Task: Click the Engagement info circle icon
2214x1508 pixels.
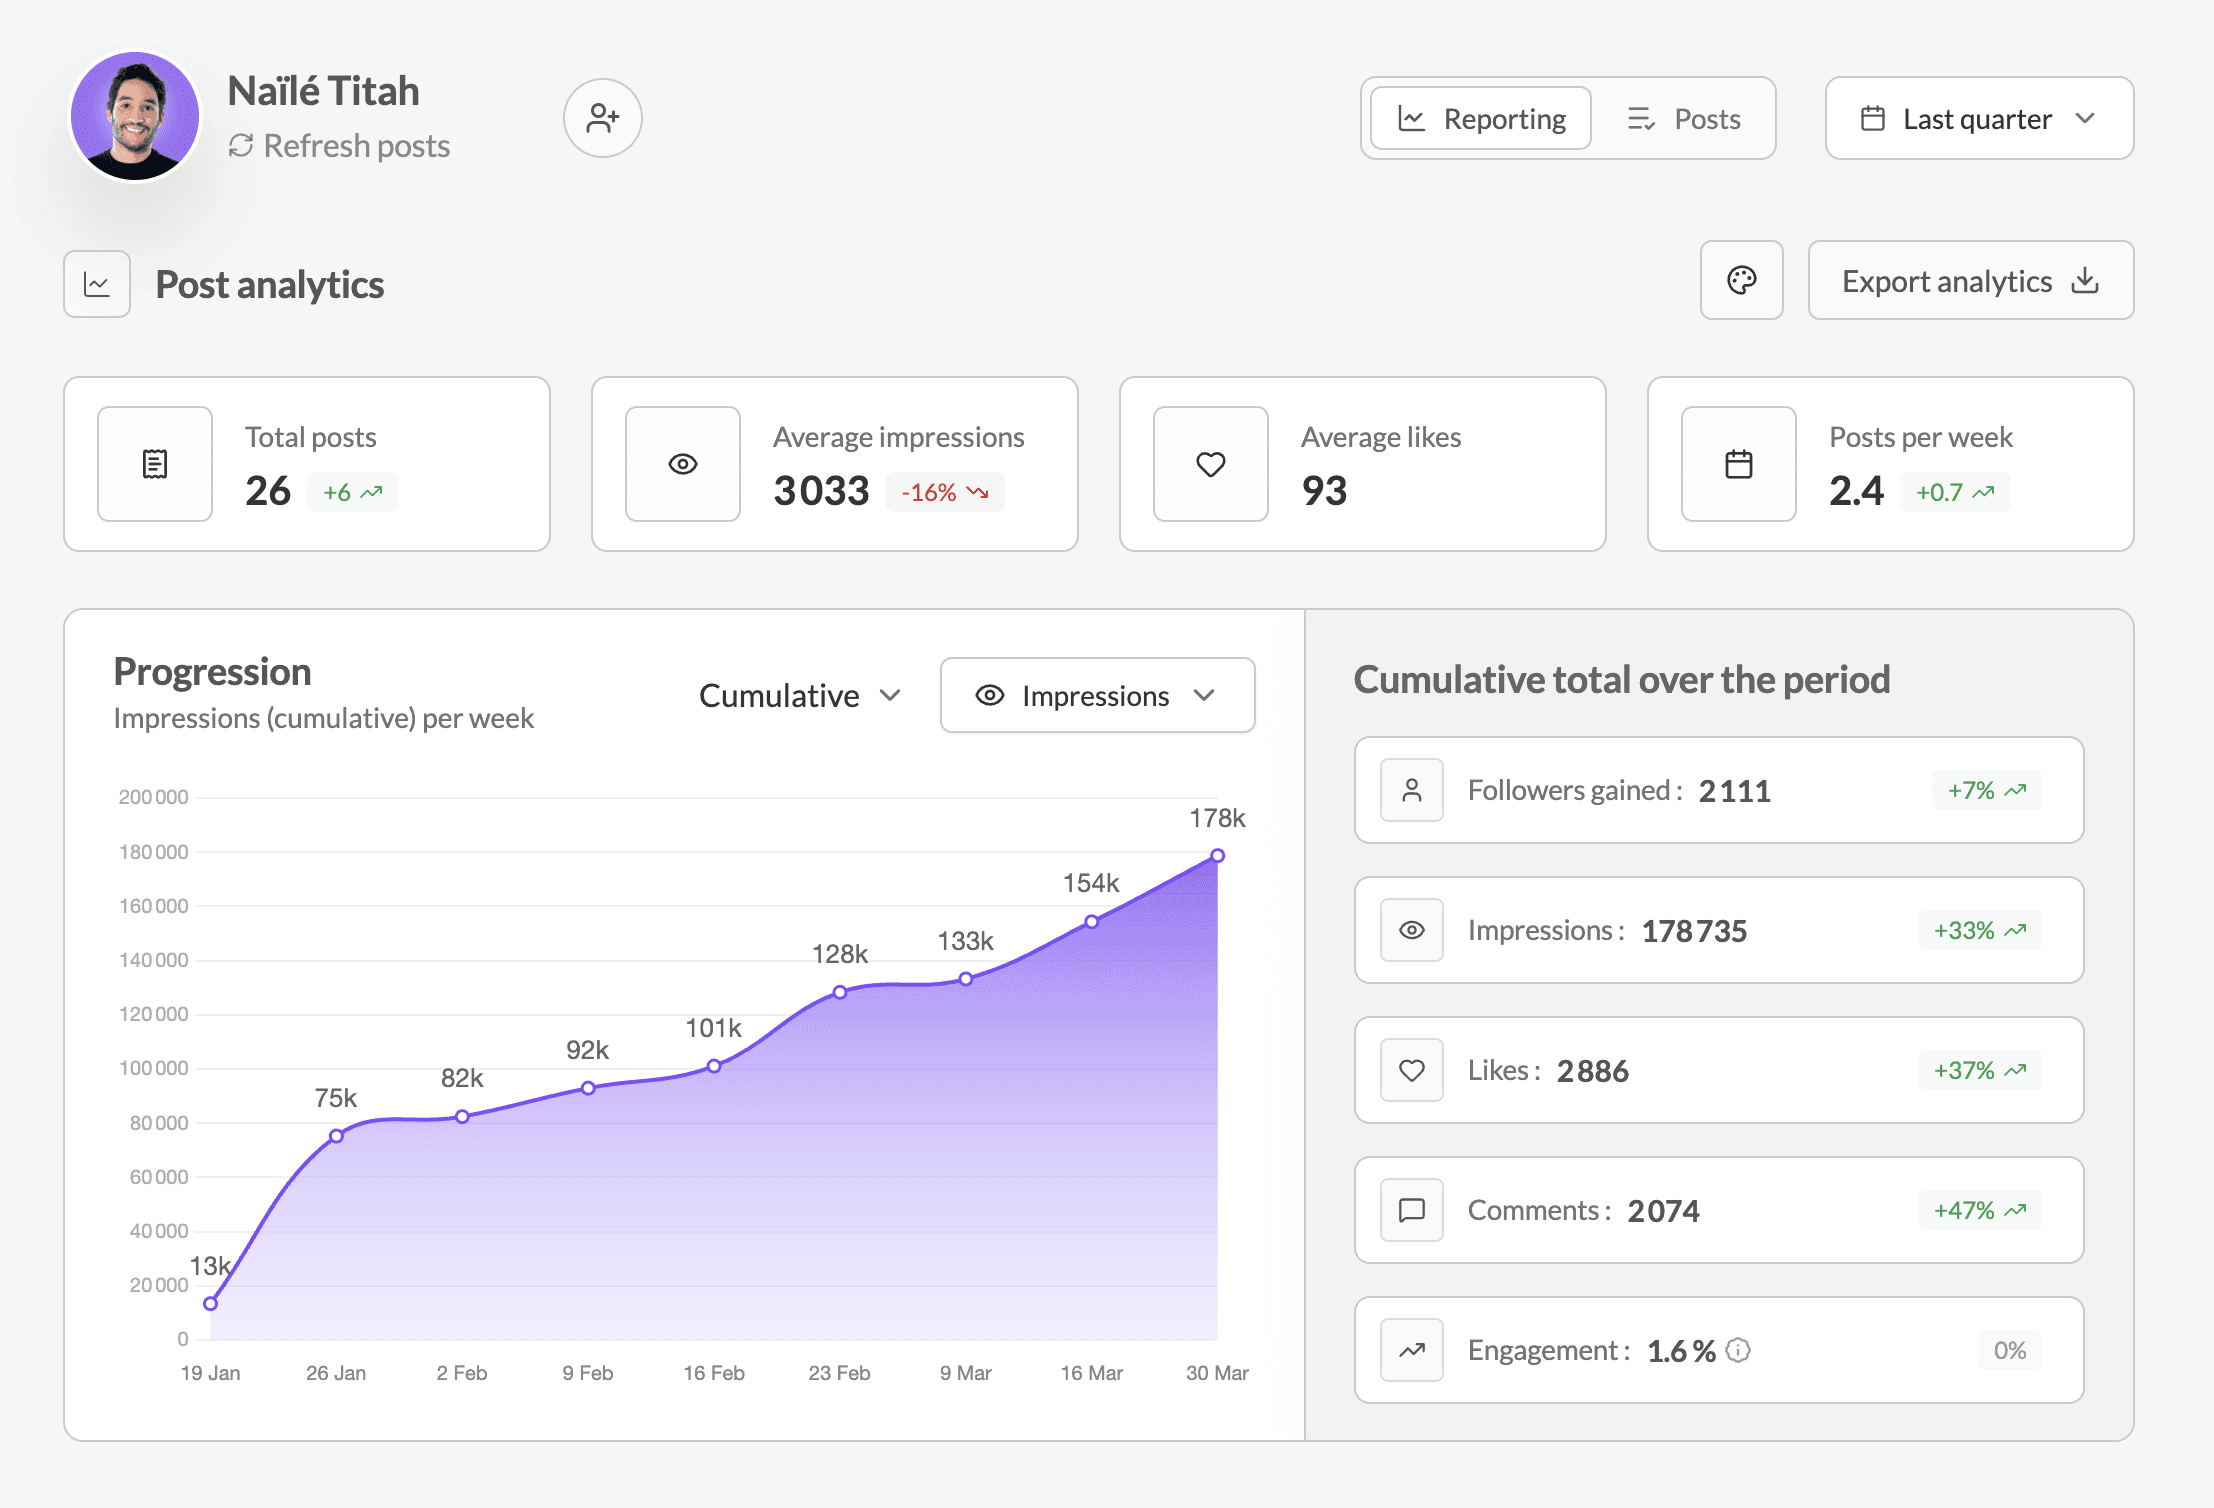Action: click(x=1739, y=1350)
